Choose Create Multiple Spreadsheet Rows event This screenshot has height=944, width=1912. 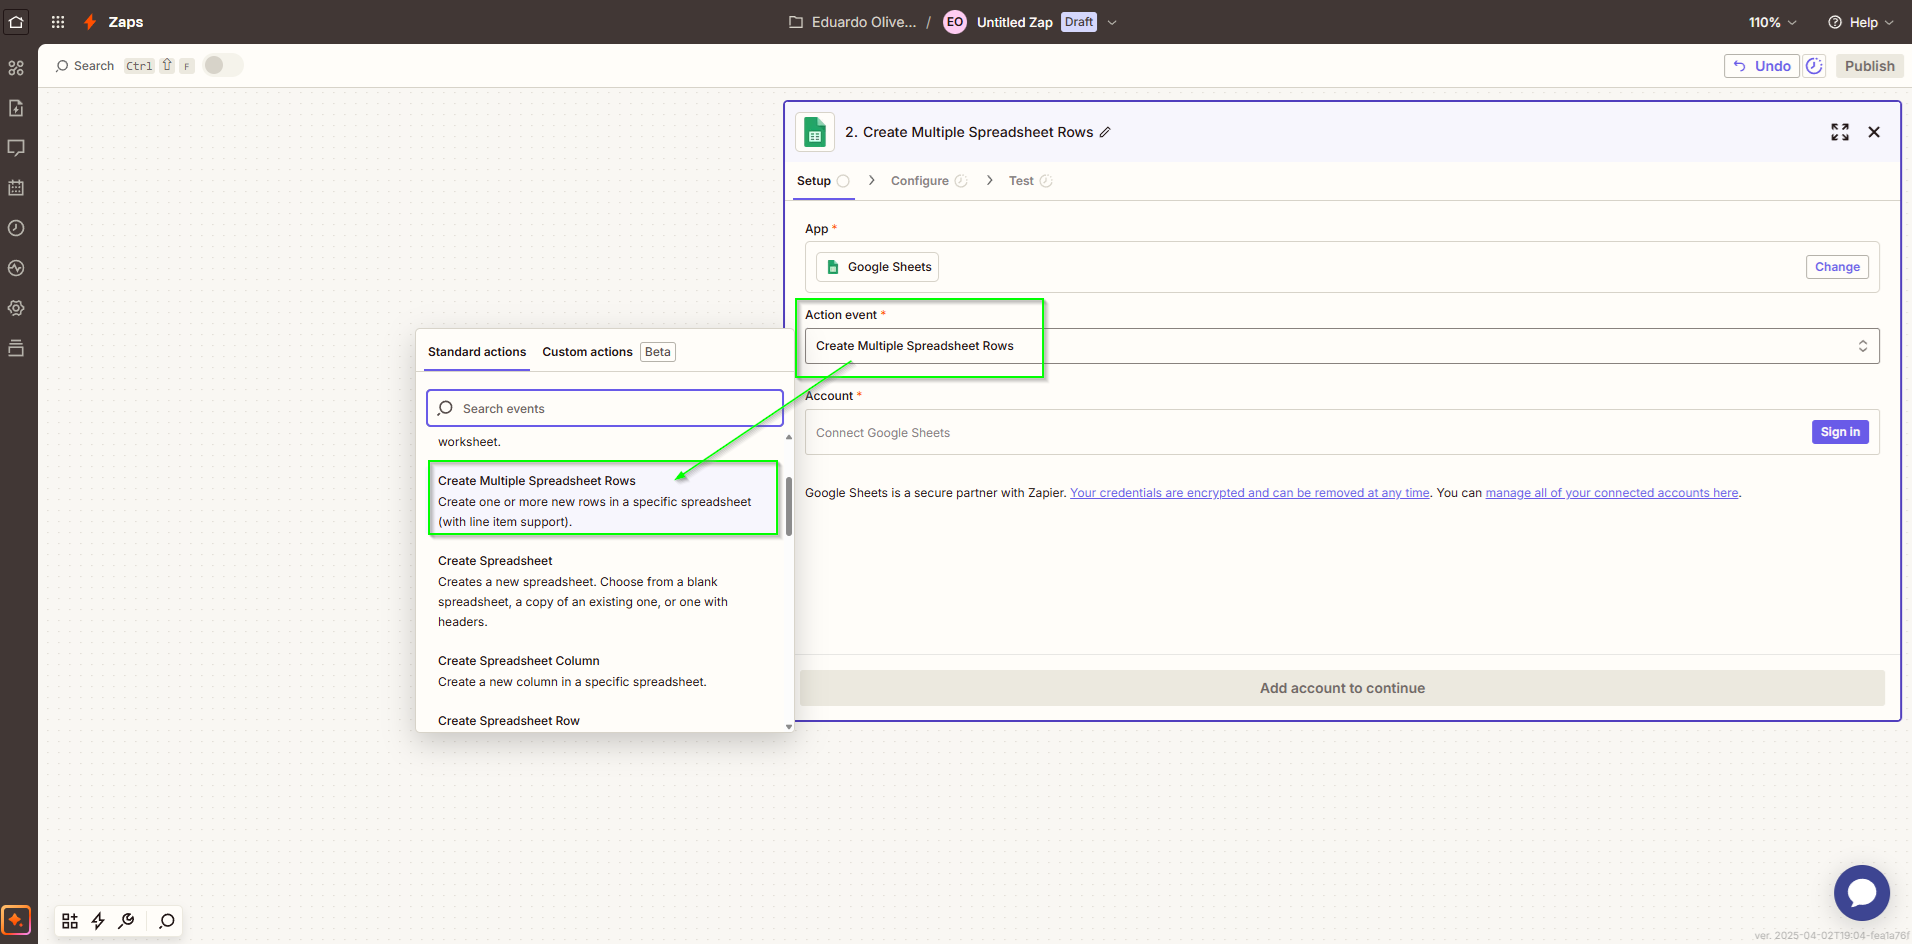pyautogui.click(x=603, y=500)
